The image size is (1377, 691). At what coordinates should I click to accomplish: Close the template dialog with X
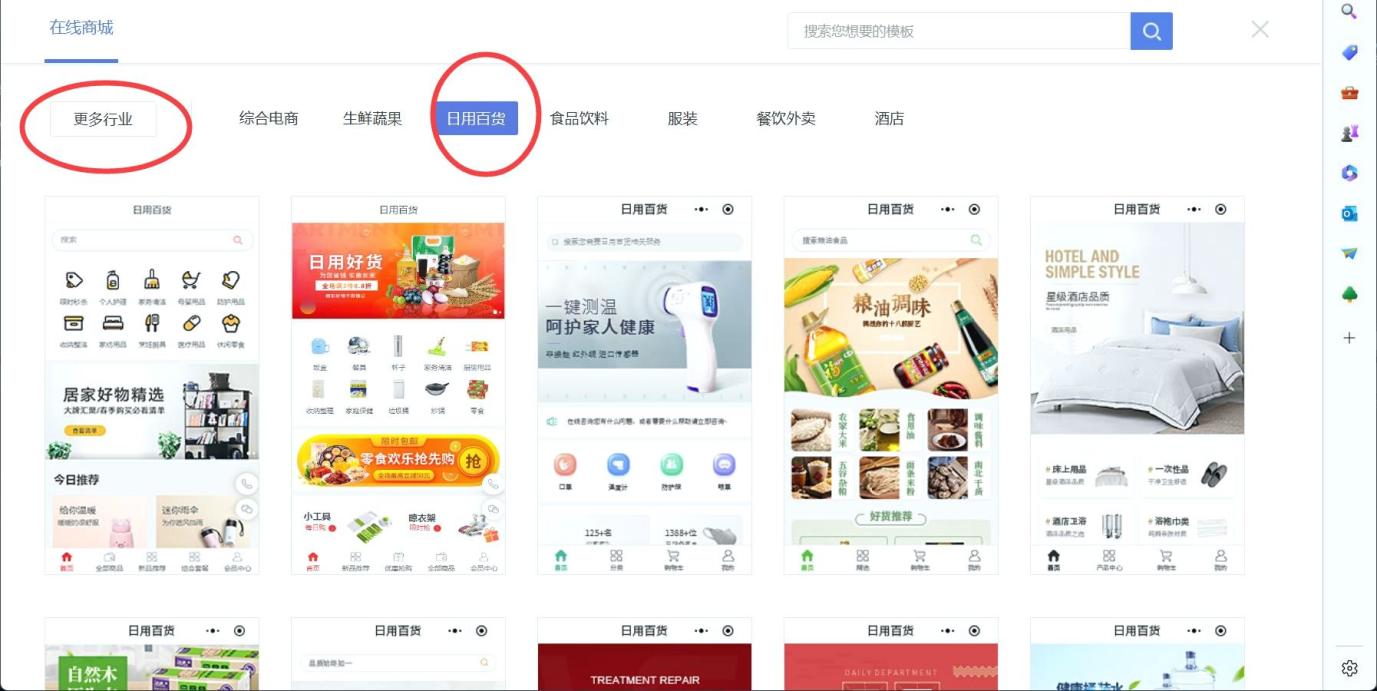click(1260, 29)
